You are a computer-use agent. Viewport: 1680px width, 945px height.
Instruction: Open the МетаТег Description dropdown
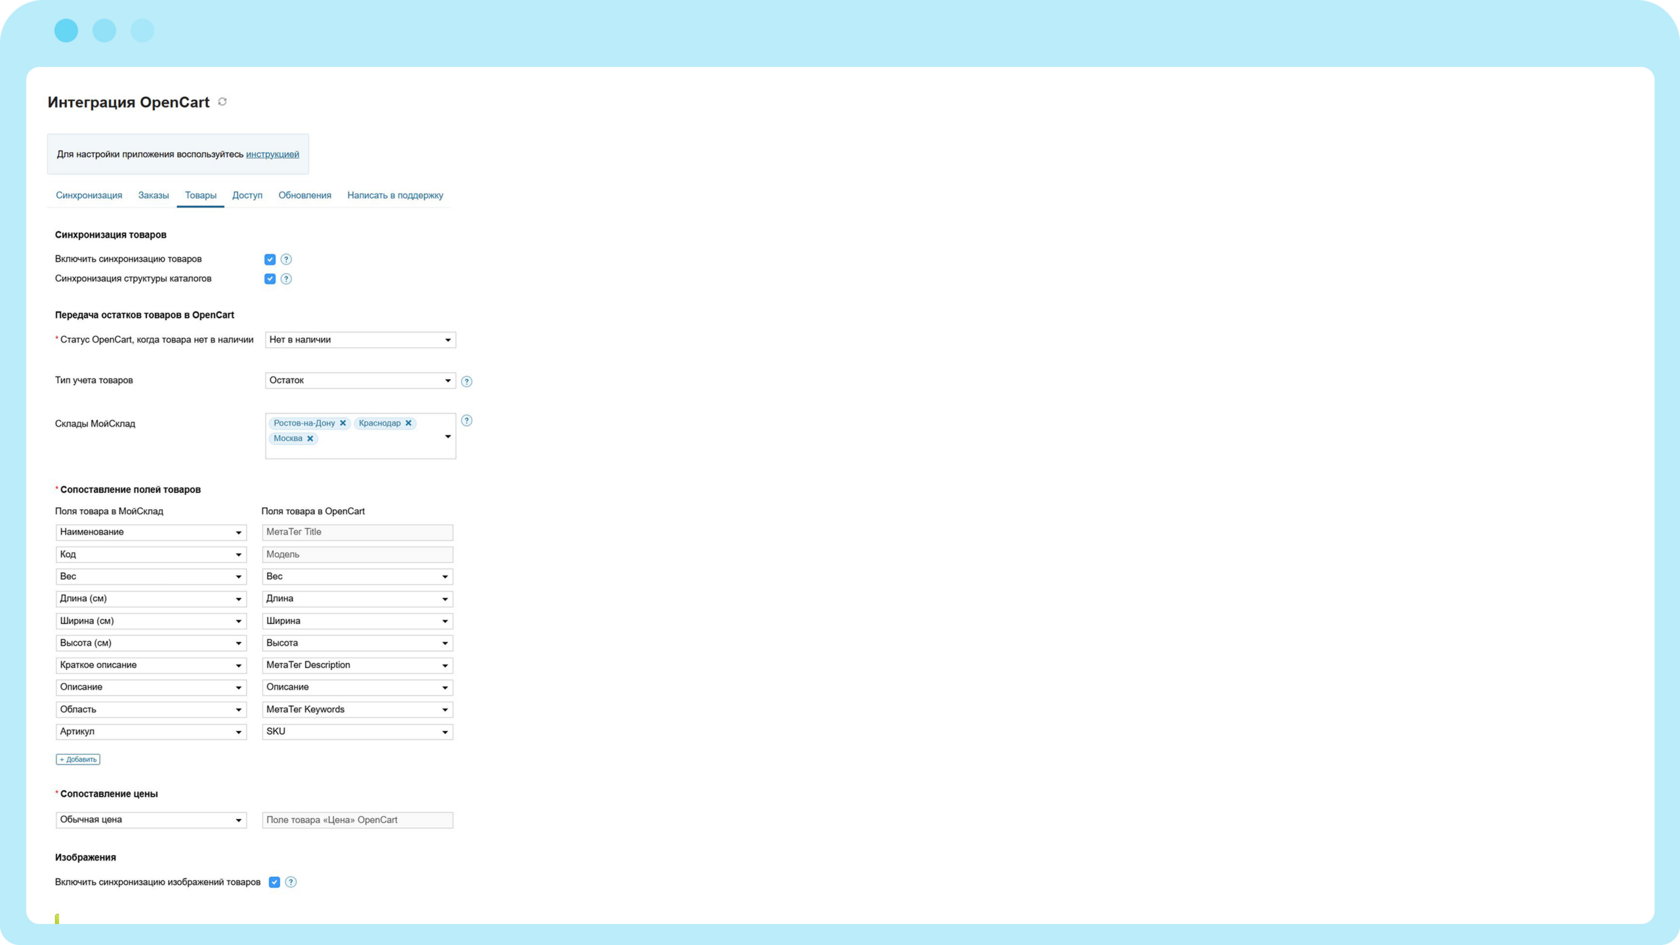click(x=357, y=665)
